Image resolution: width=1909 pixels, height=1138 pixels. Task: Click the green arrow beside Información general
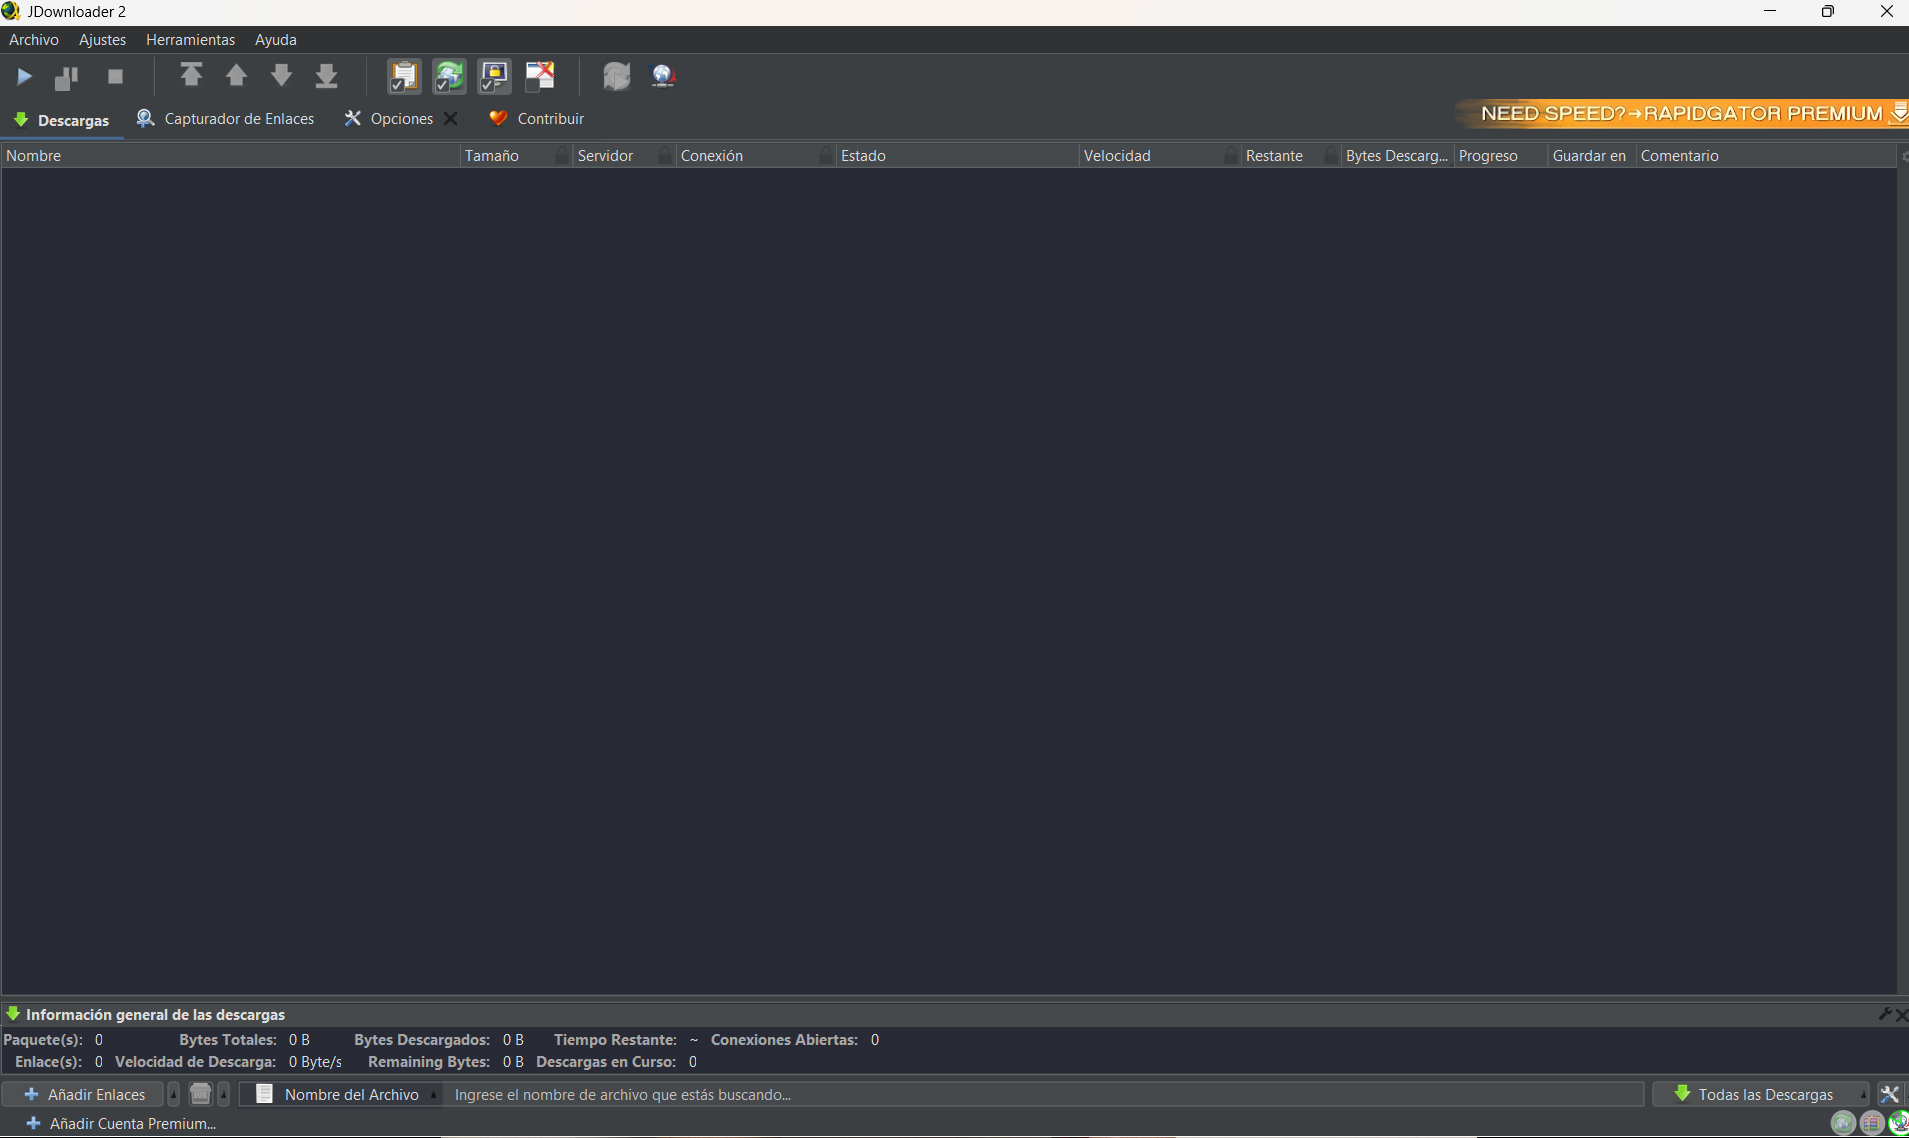point(13,1014)
